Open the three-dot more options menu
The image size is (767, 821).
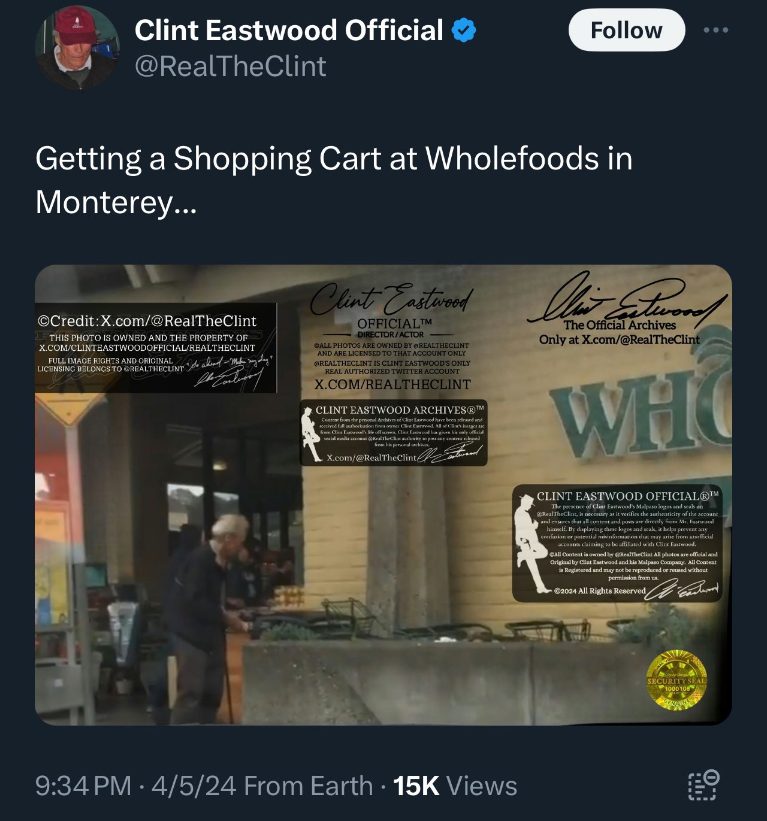coord(716,30)
